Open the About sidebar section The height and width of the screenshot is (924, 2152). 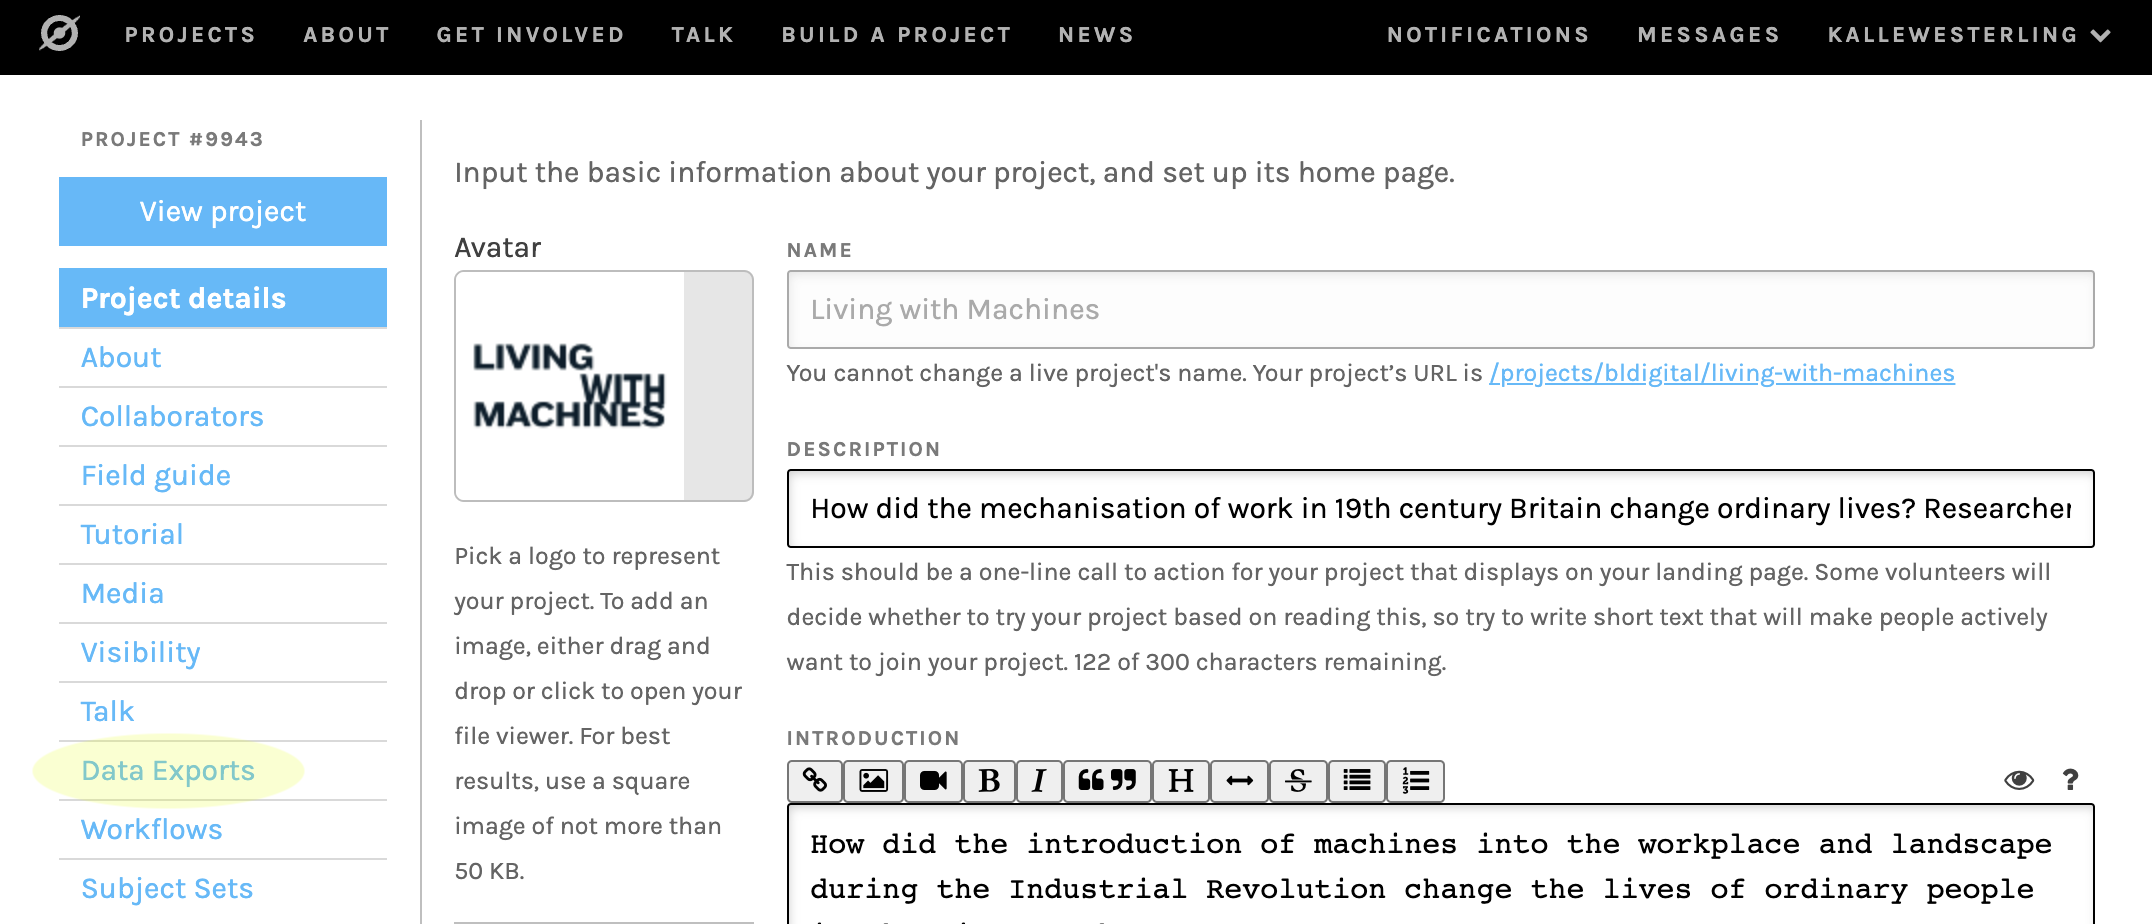[223, 358]
